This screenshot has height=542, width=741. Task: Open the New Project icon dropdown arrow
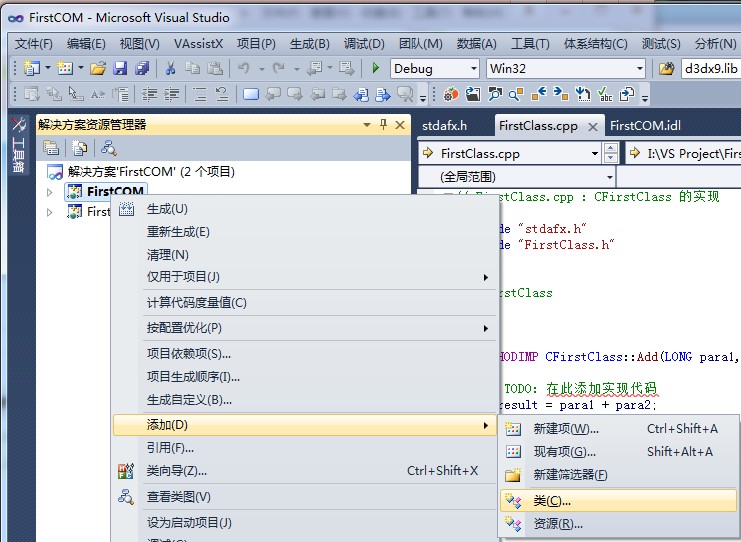pyautogui.click(x=48, y=69)
